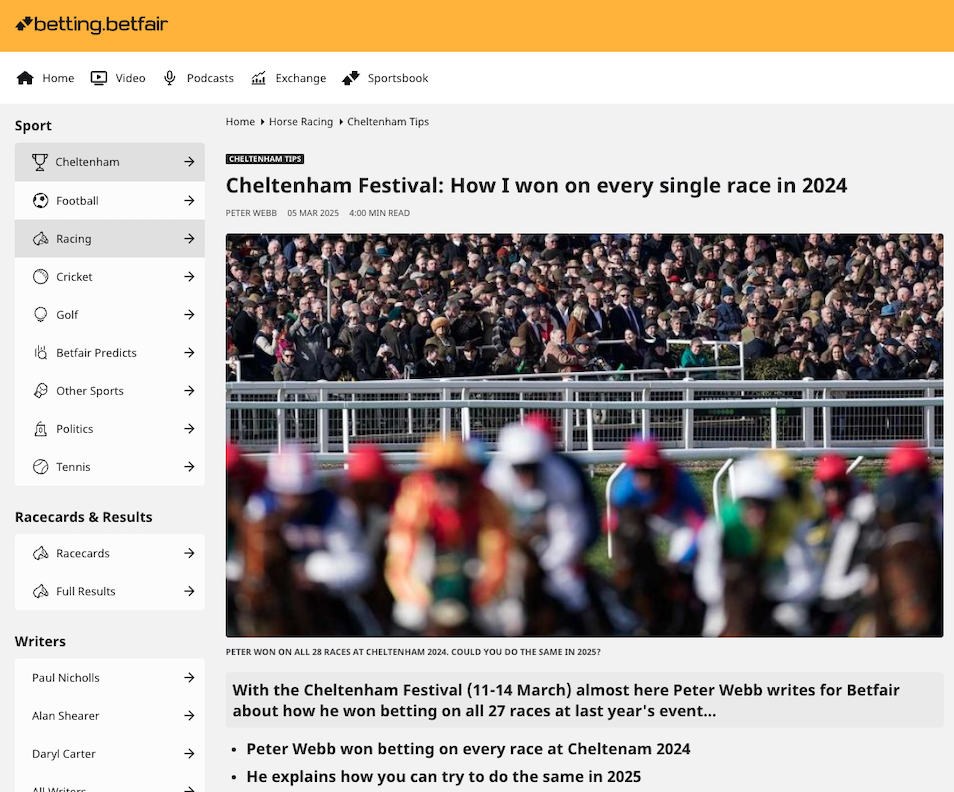Click the Horse Racing breadcrumb link

coord(301,122)
